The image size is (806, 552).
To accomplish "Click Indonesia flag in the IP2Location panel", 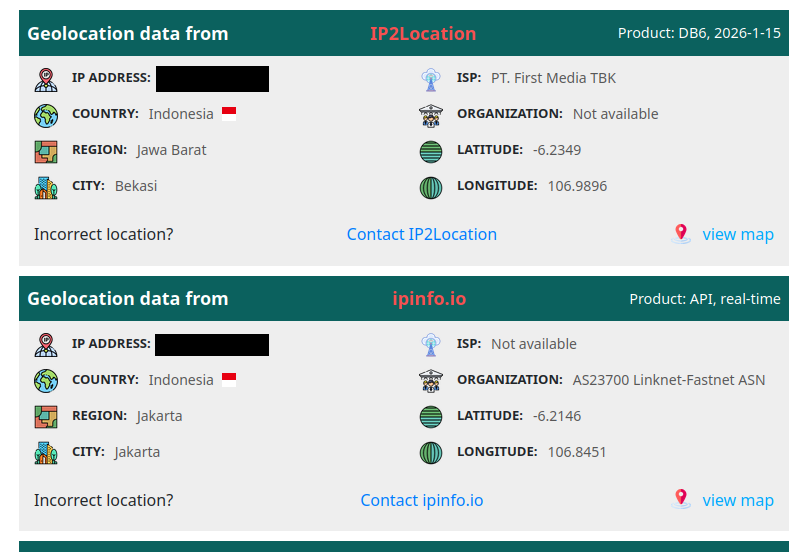I will click(x=229, y=114).
